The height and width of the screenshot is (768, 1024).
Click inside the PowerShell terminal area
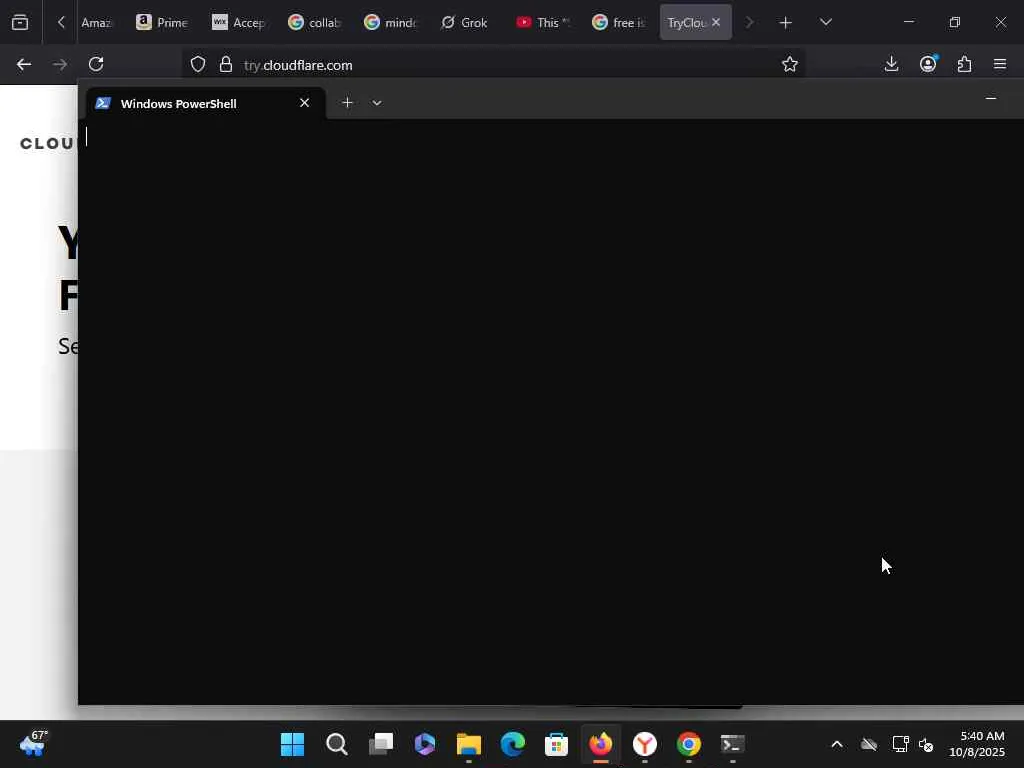tap(551, 411)
